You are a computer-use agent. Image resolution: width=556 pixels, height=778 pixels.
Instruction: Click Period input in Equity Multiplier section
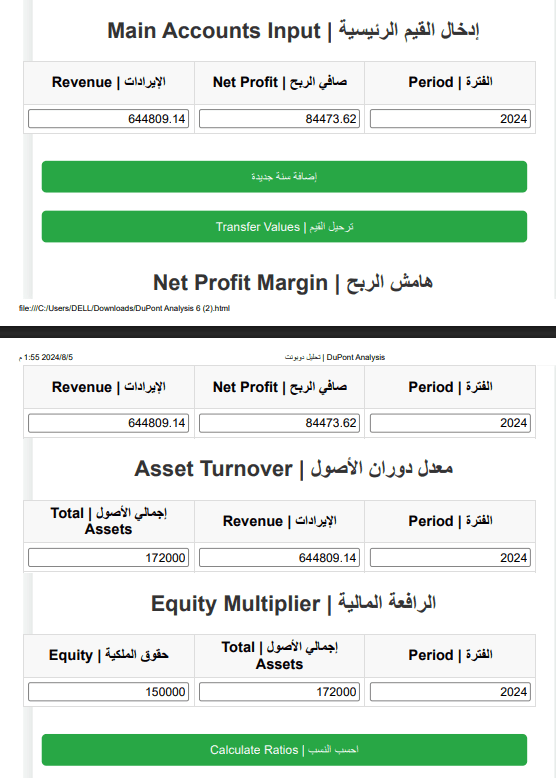point(450,692)
